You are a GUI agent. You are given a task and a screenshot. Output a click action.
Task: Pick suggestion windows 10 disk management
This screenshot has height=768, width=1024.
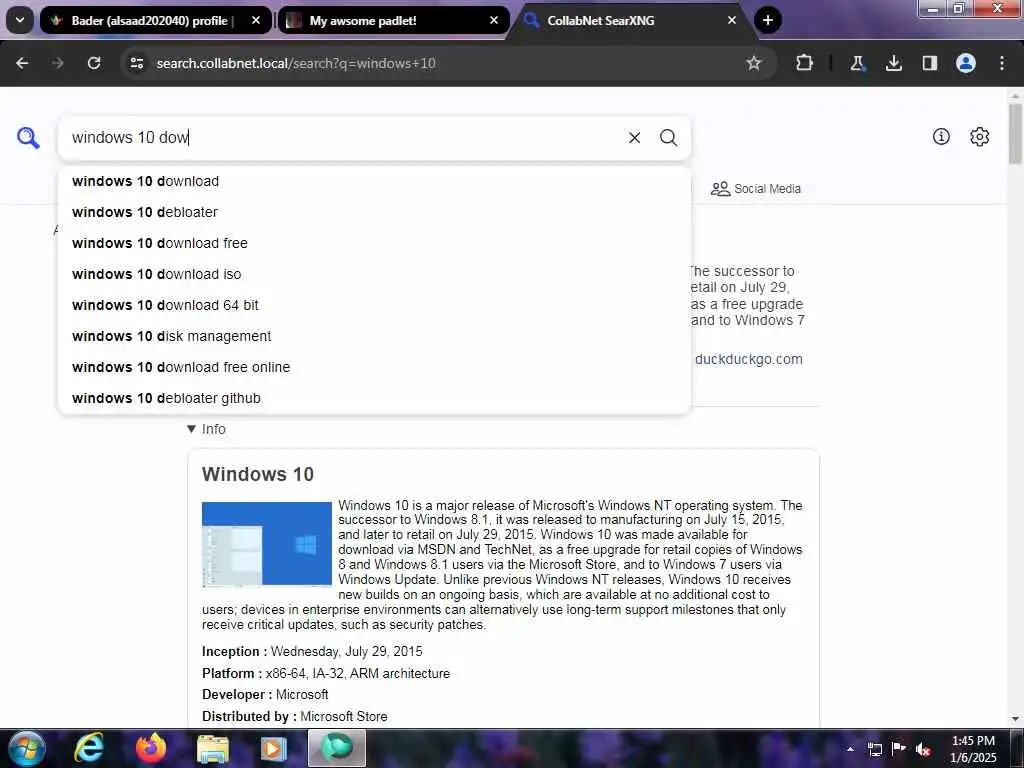374,336
